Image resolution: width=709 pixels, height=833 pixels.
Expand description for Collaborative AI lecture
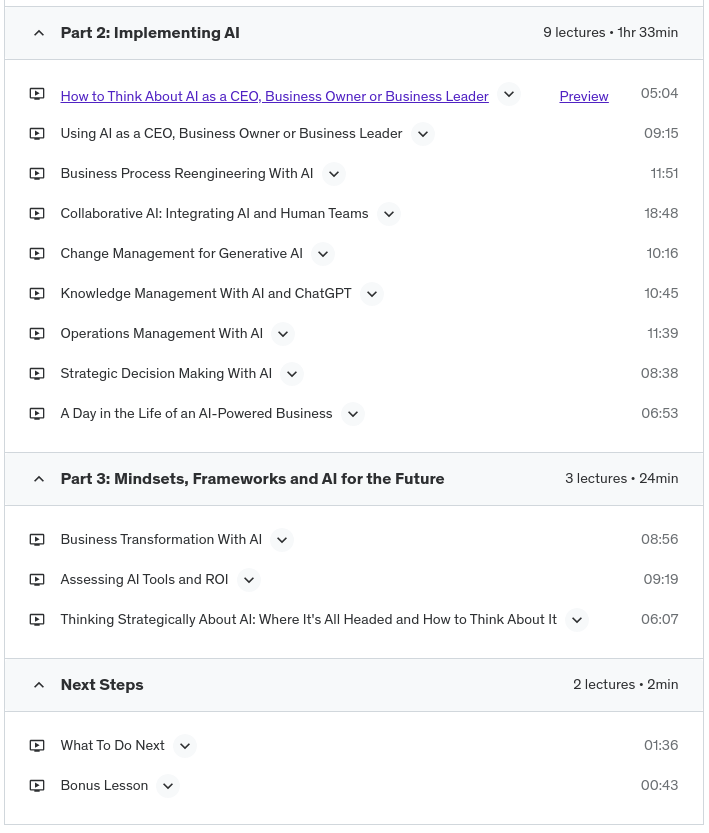point(389,214)
